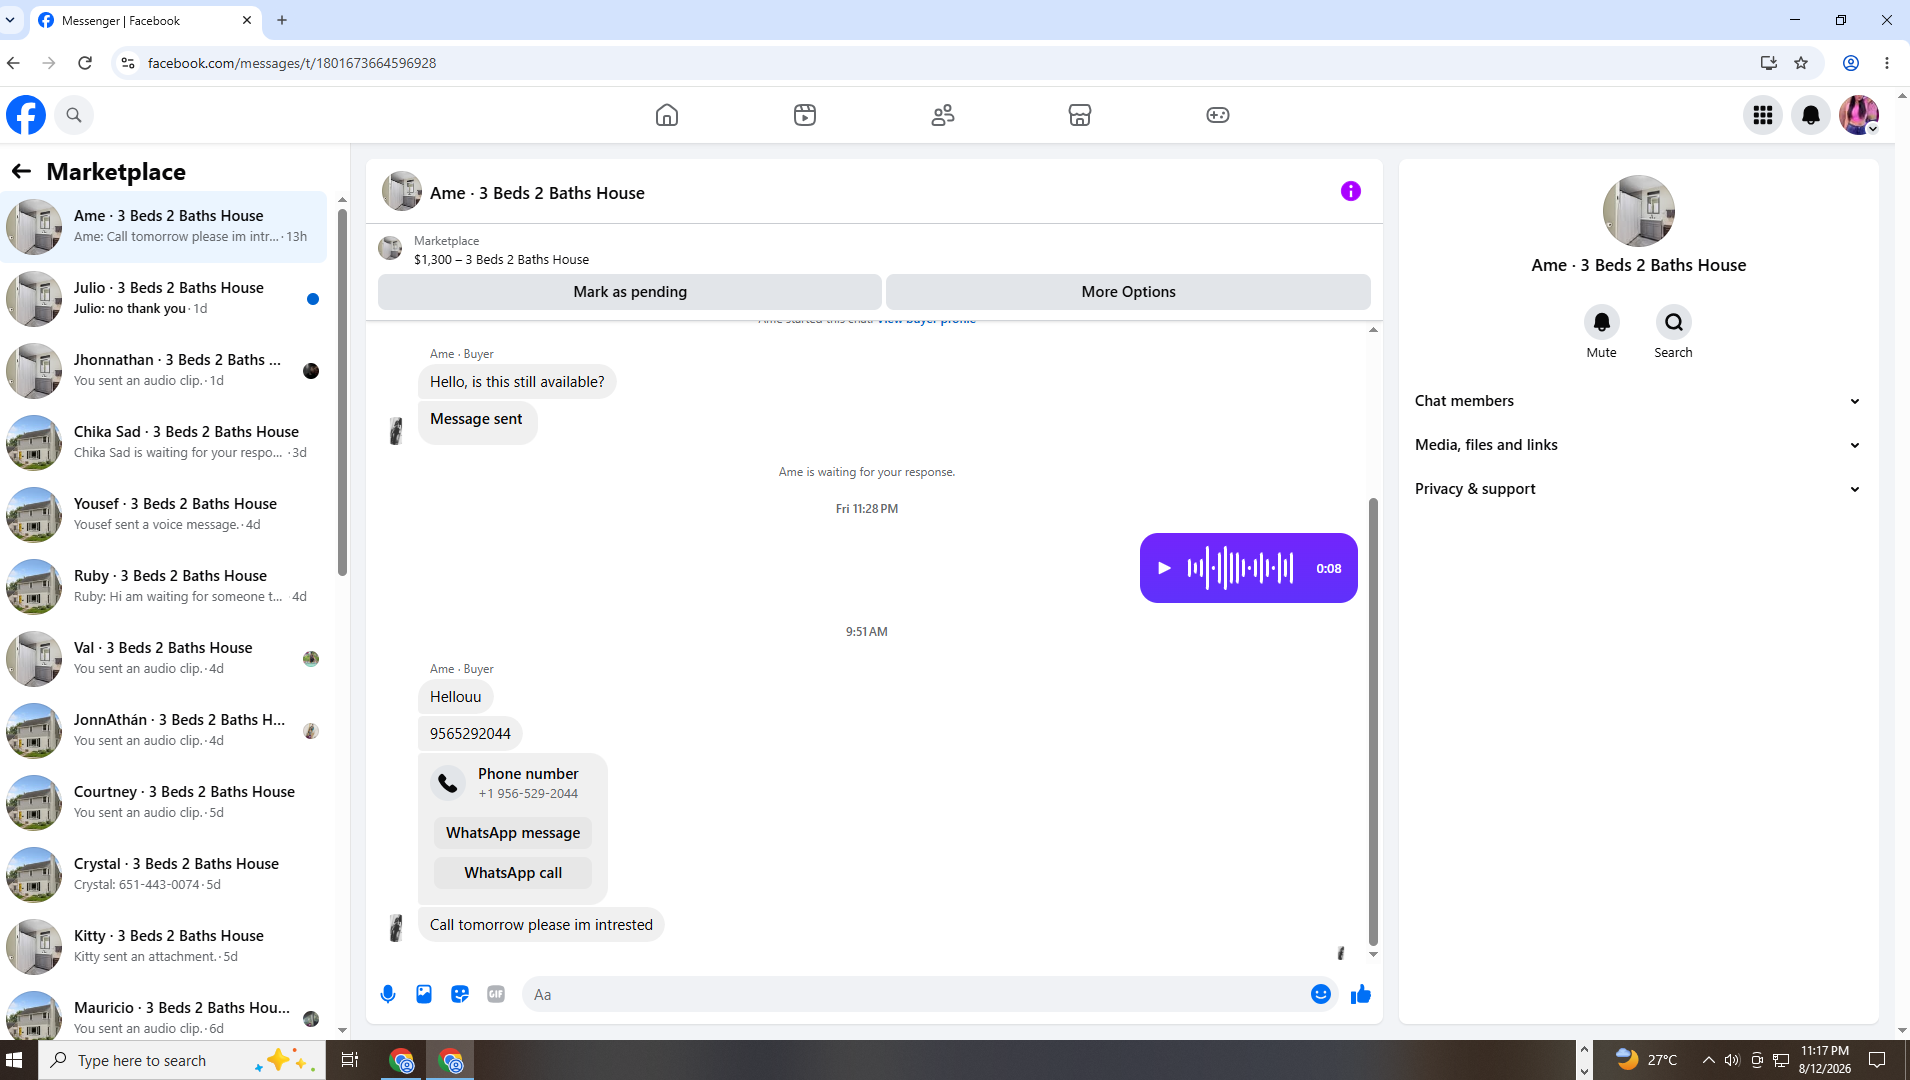Open Yousef's voice message conversation
Screen dimensions: 1910x1080
pos(164,515)
